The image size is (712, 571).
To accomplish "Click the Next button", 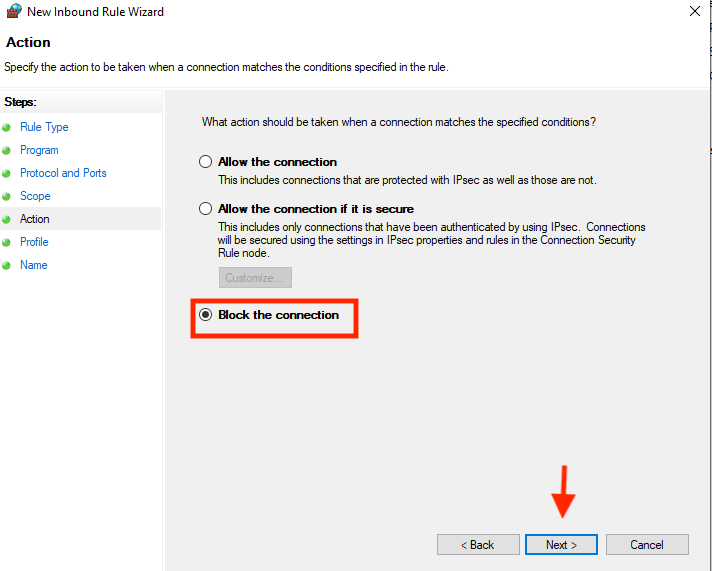I will (x=561, y=544).
